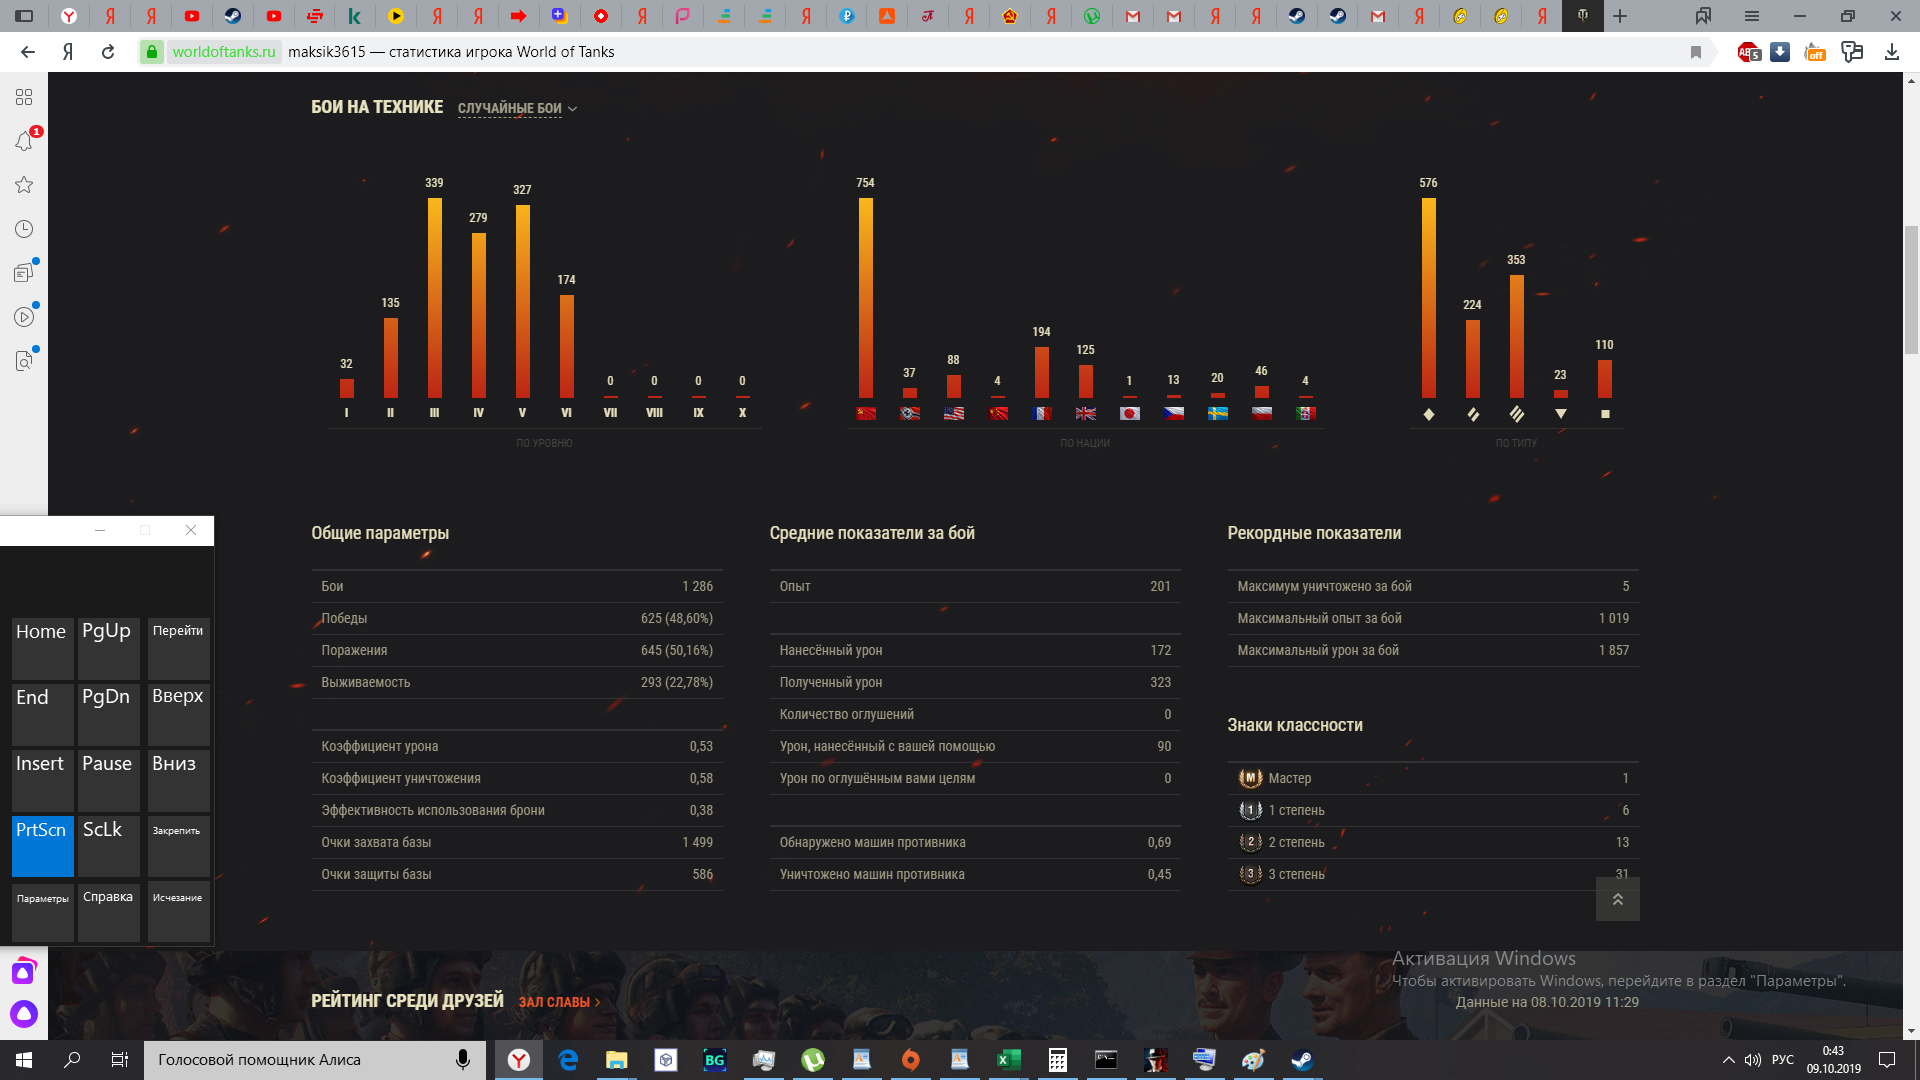Open Steam from the taskbar
The height and width of the screenshot is (1080, 1920).
pos(1302,1060)
